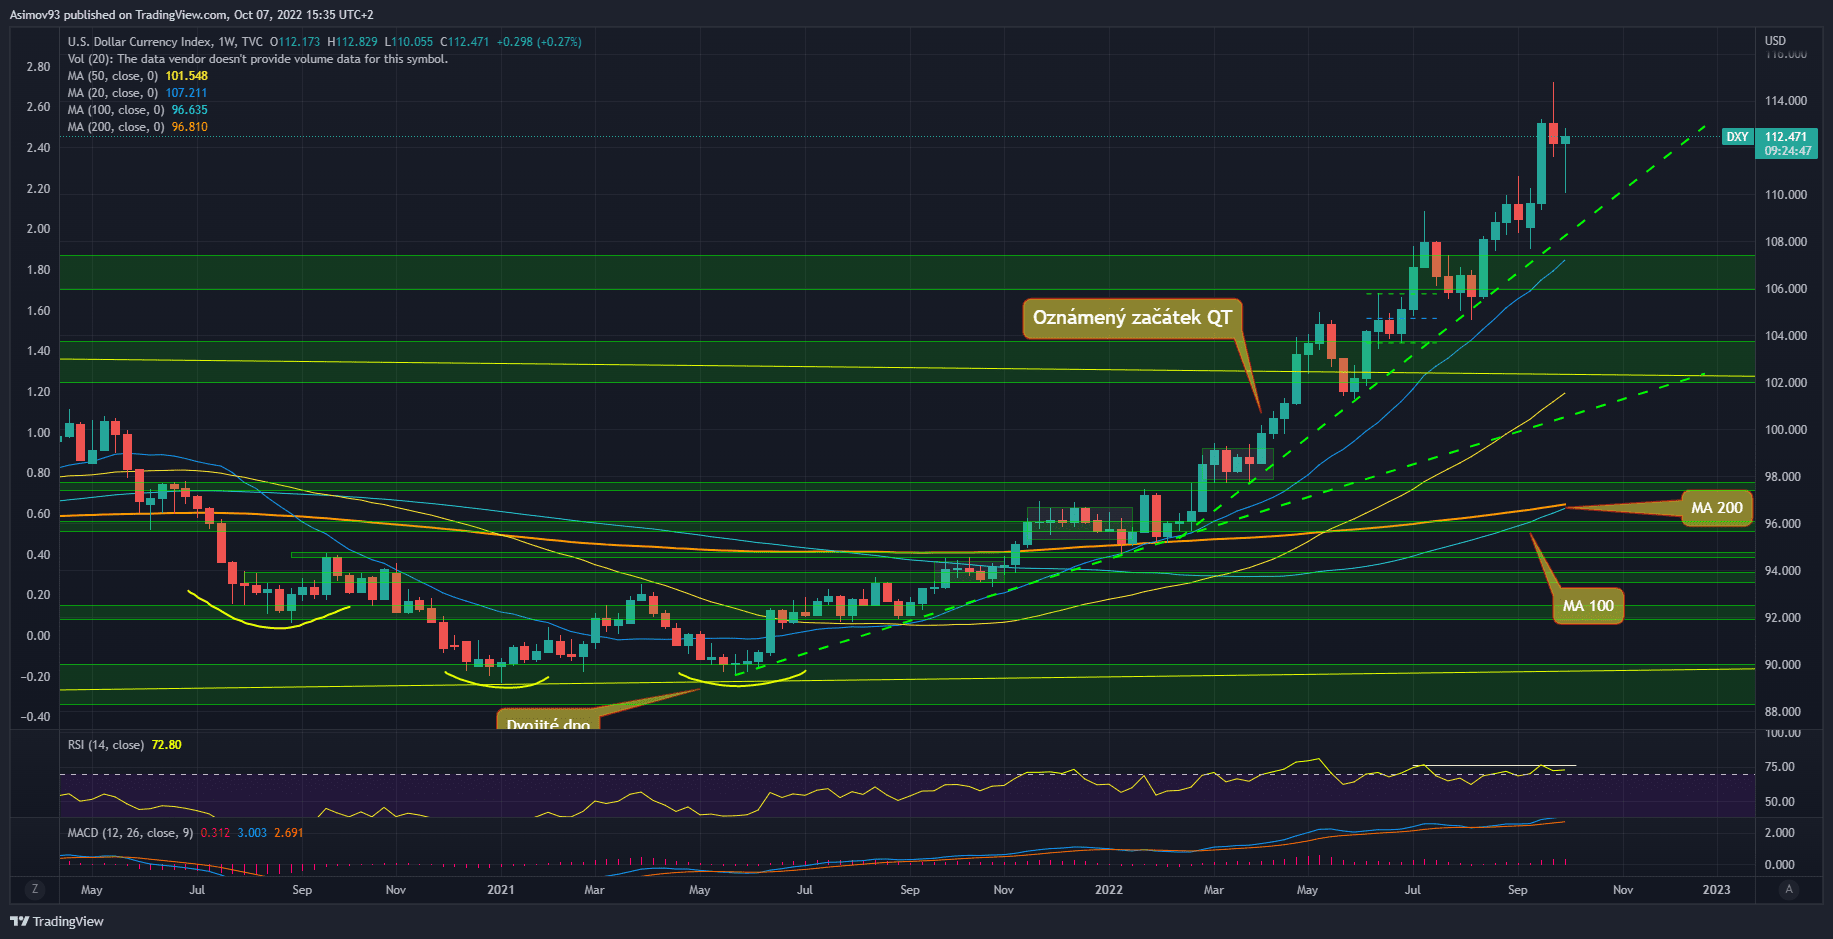The image size is (1833, 939).
Task: Click the 2021 label on time axis
Action: [500, 889]
